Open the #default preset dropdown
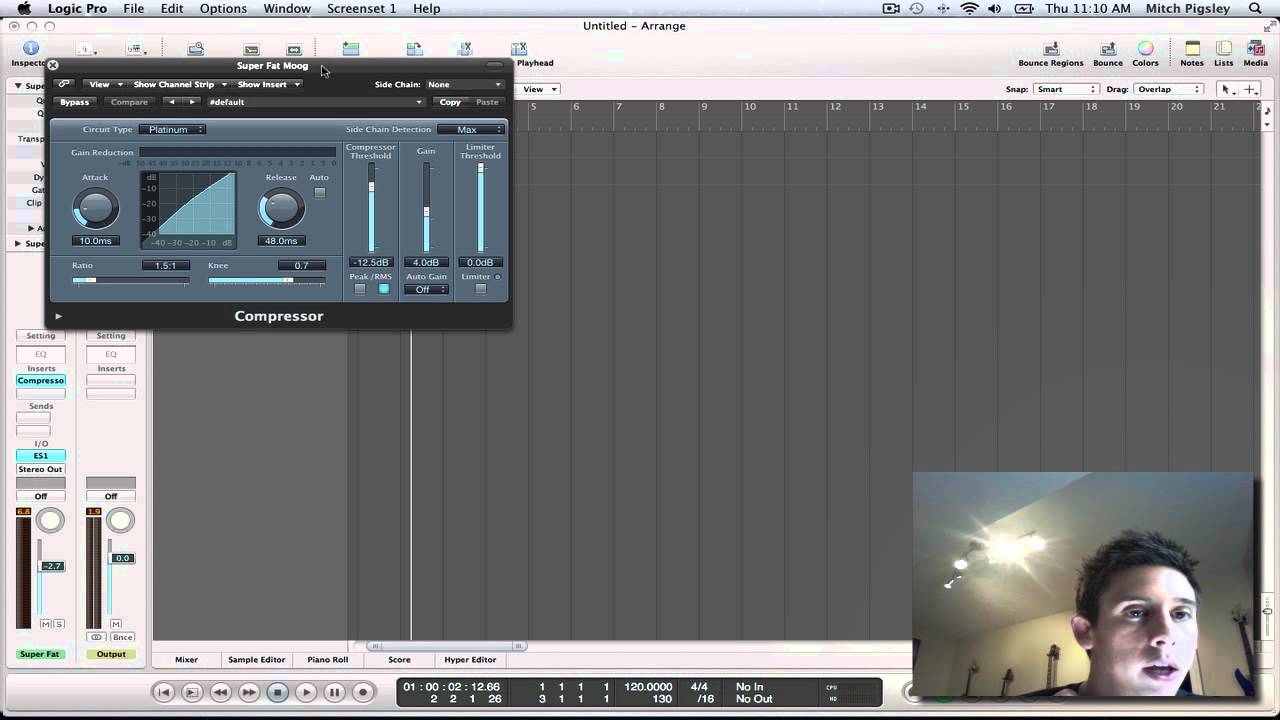This screenshot has width=1280, height=720. [315, 102]
